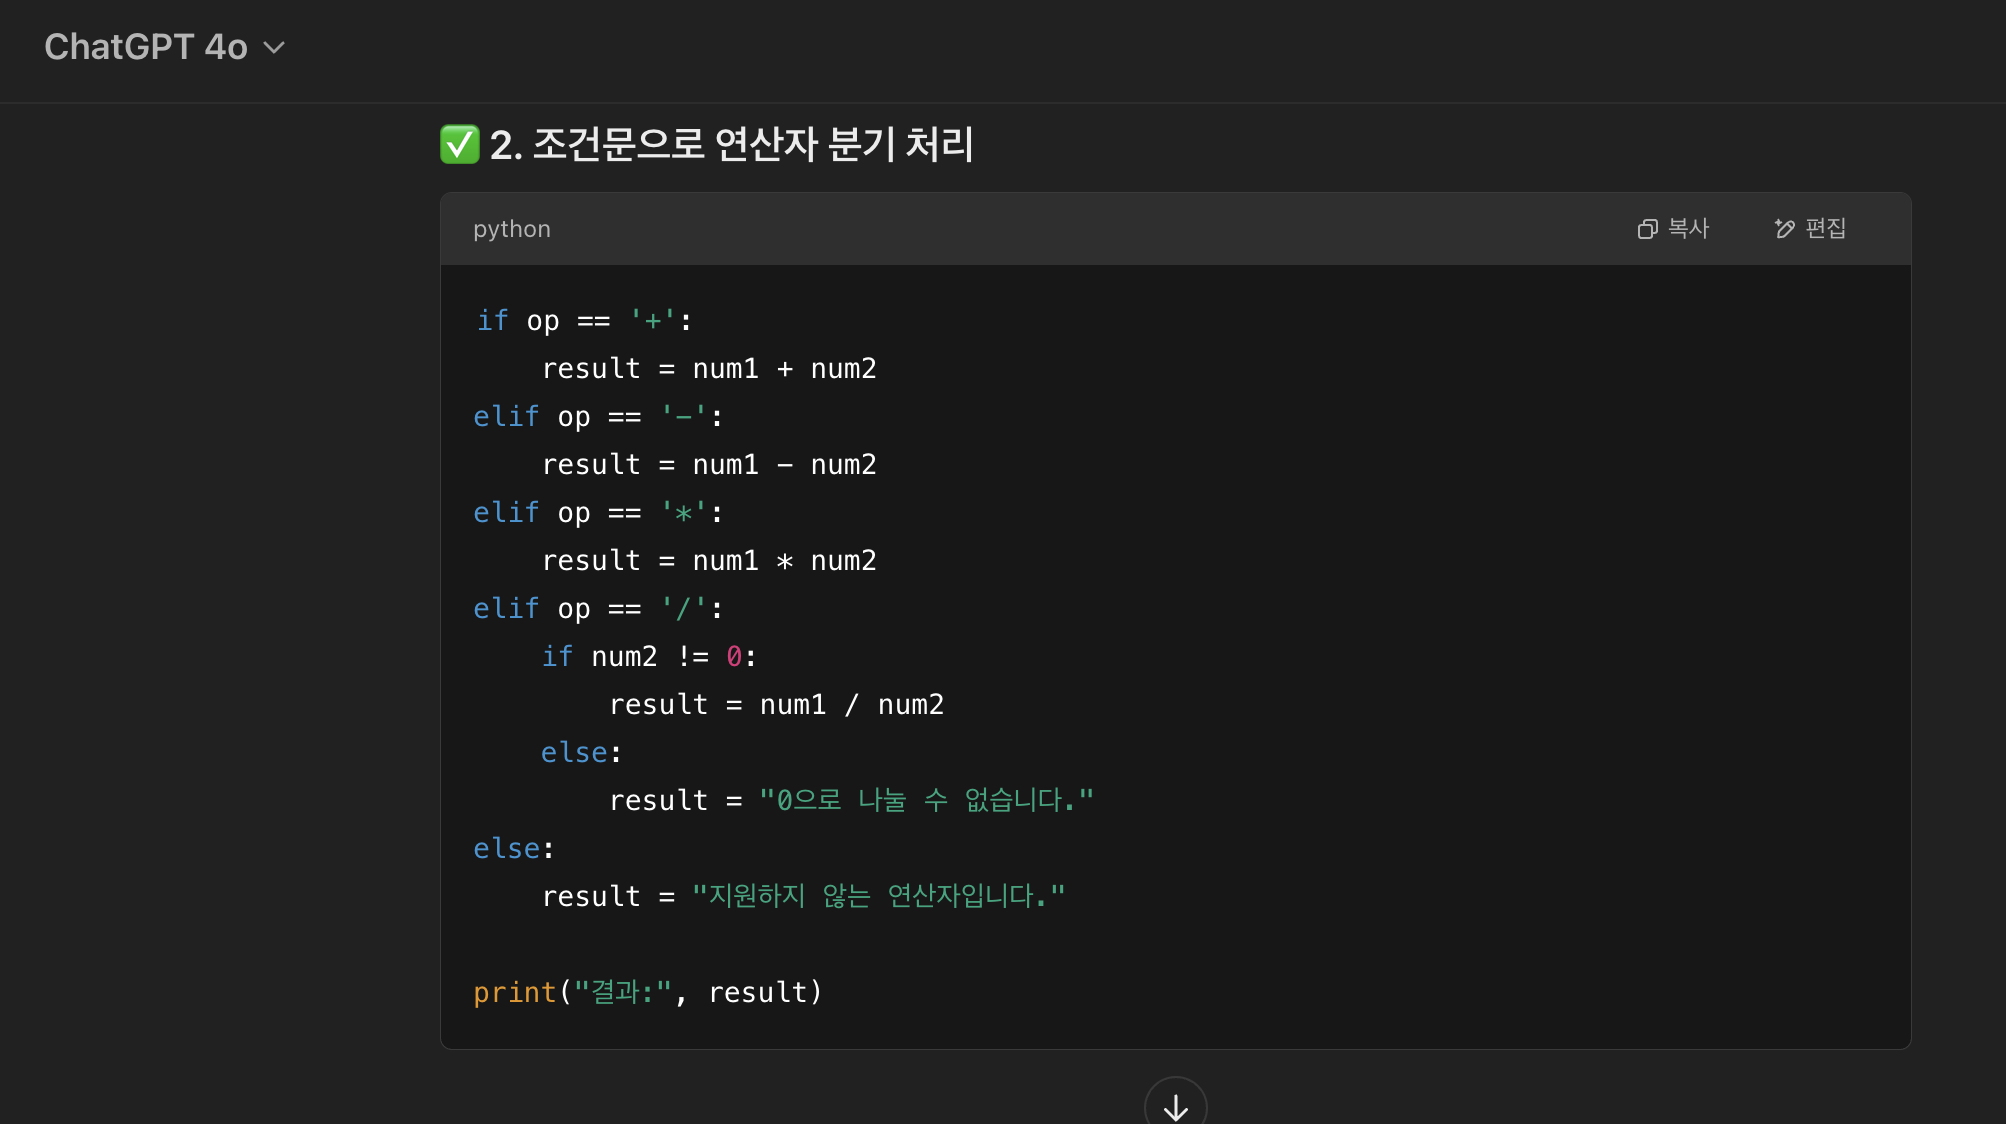Viewport: 2006px width, 1124px height.
Task: Click the 복사 text label
Action: click(1689, 229)
